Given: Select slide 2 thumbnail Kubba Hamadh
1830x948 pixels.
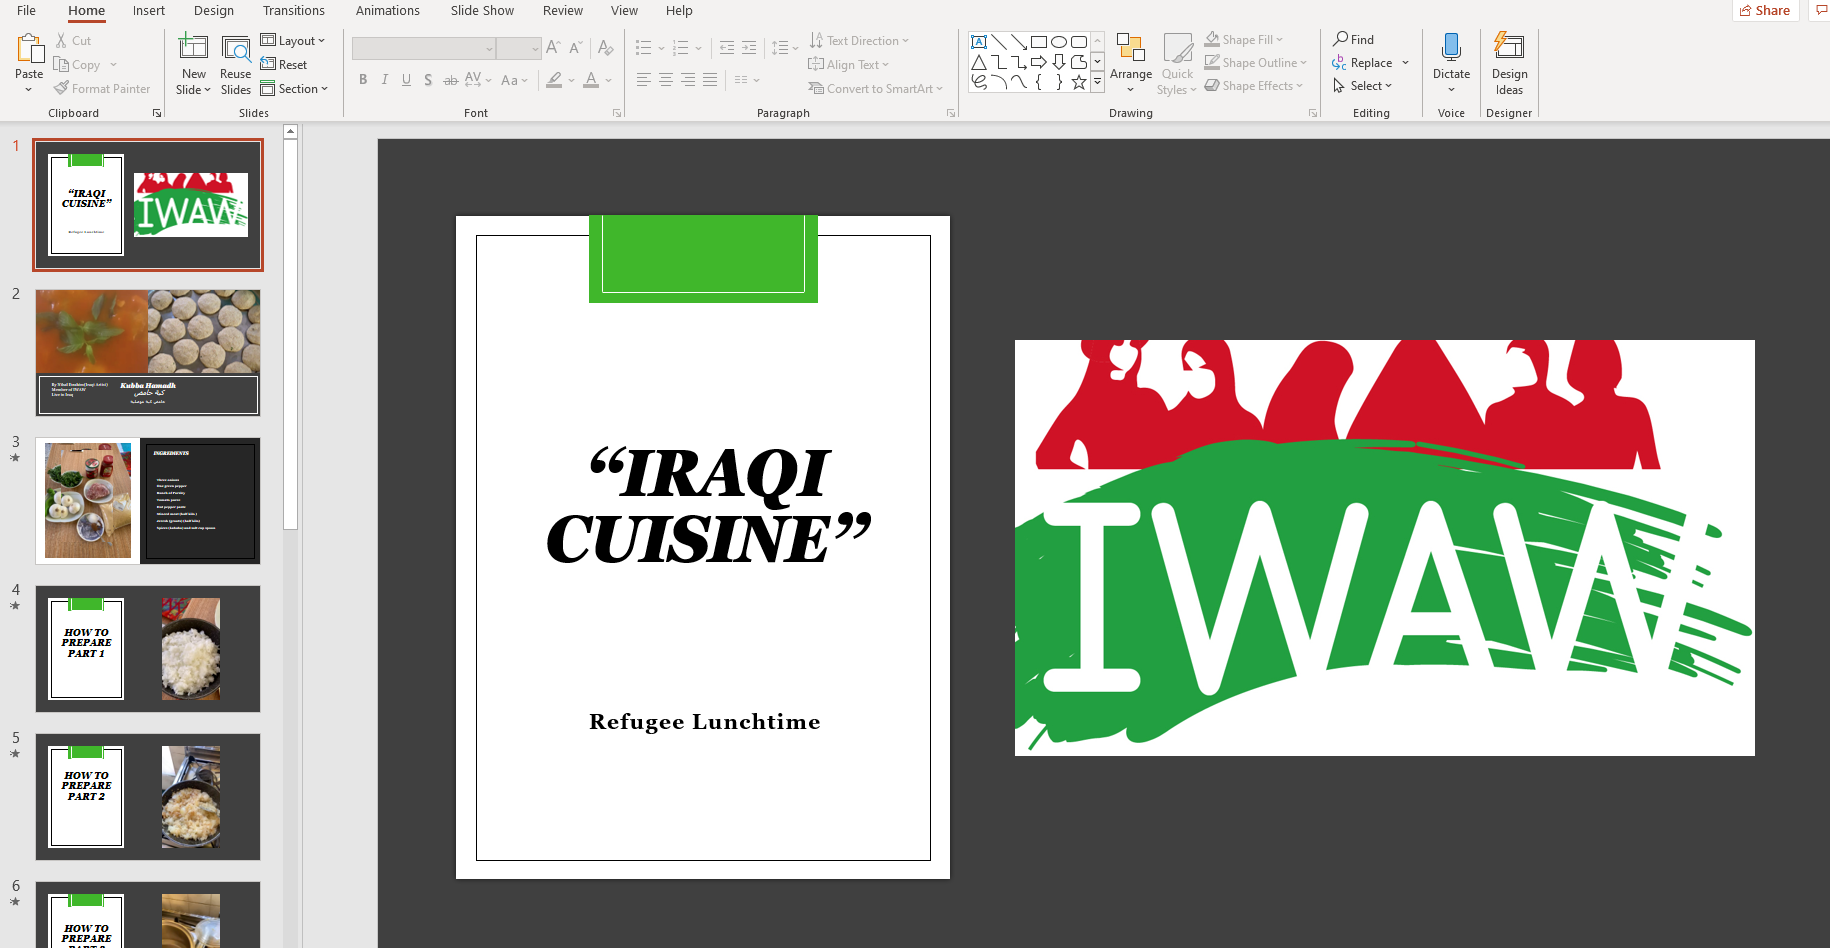Looking at the screenshot, I should (x=148, y=353).
